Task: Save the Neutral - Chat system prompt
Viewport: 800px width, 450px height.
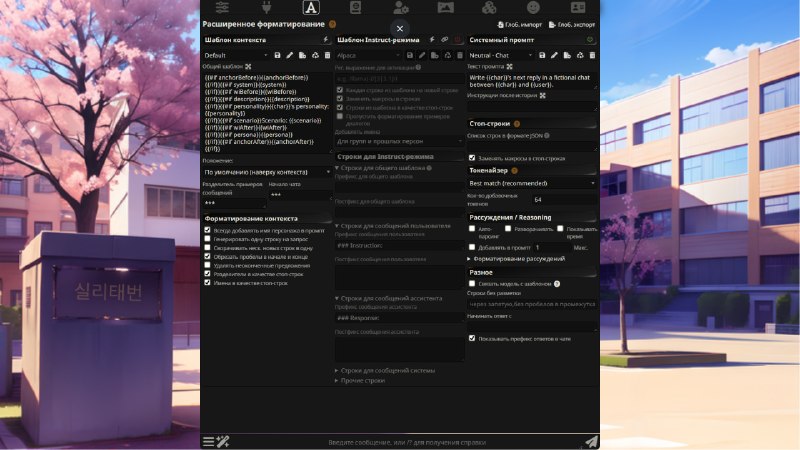Action: pyautogui.click(x=542, y=55)
